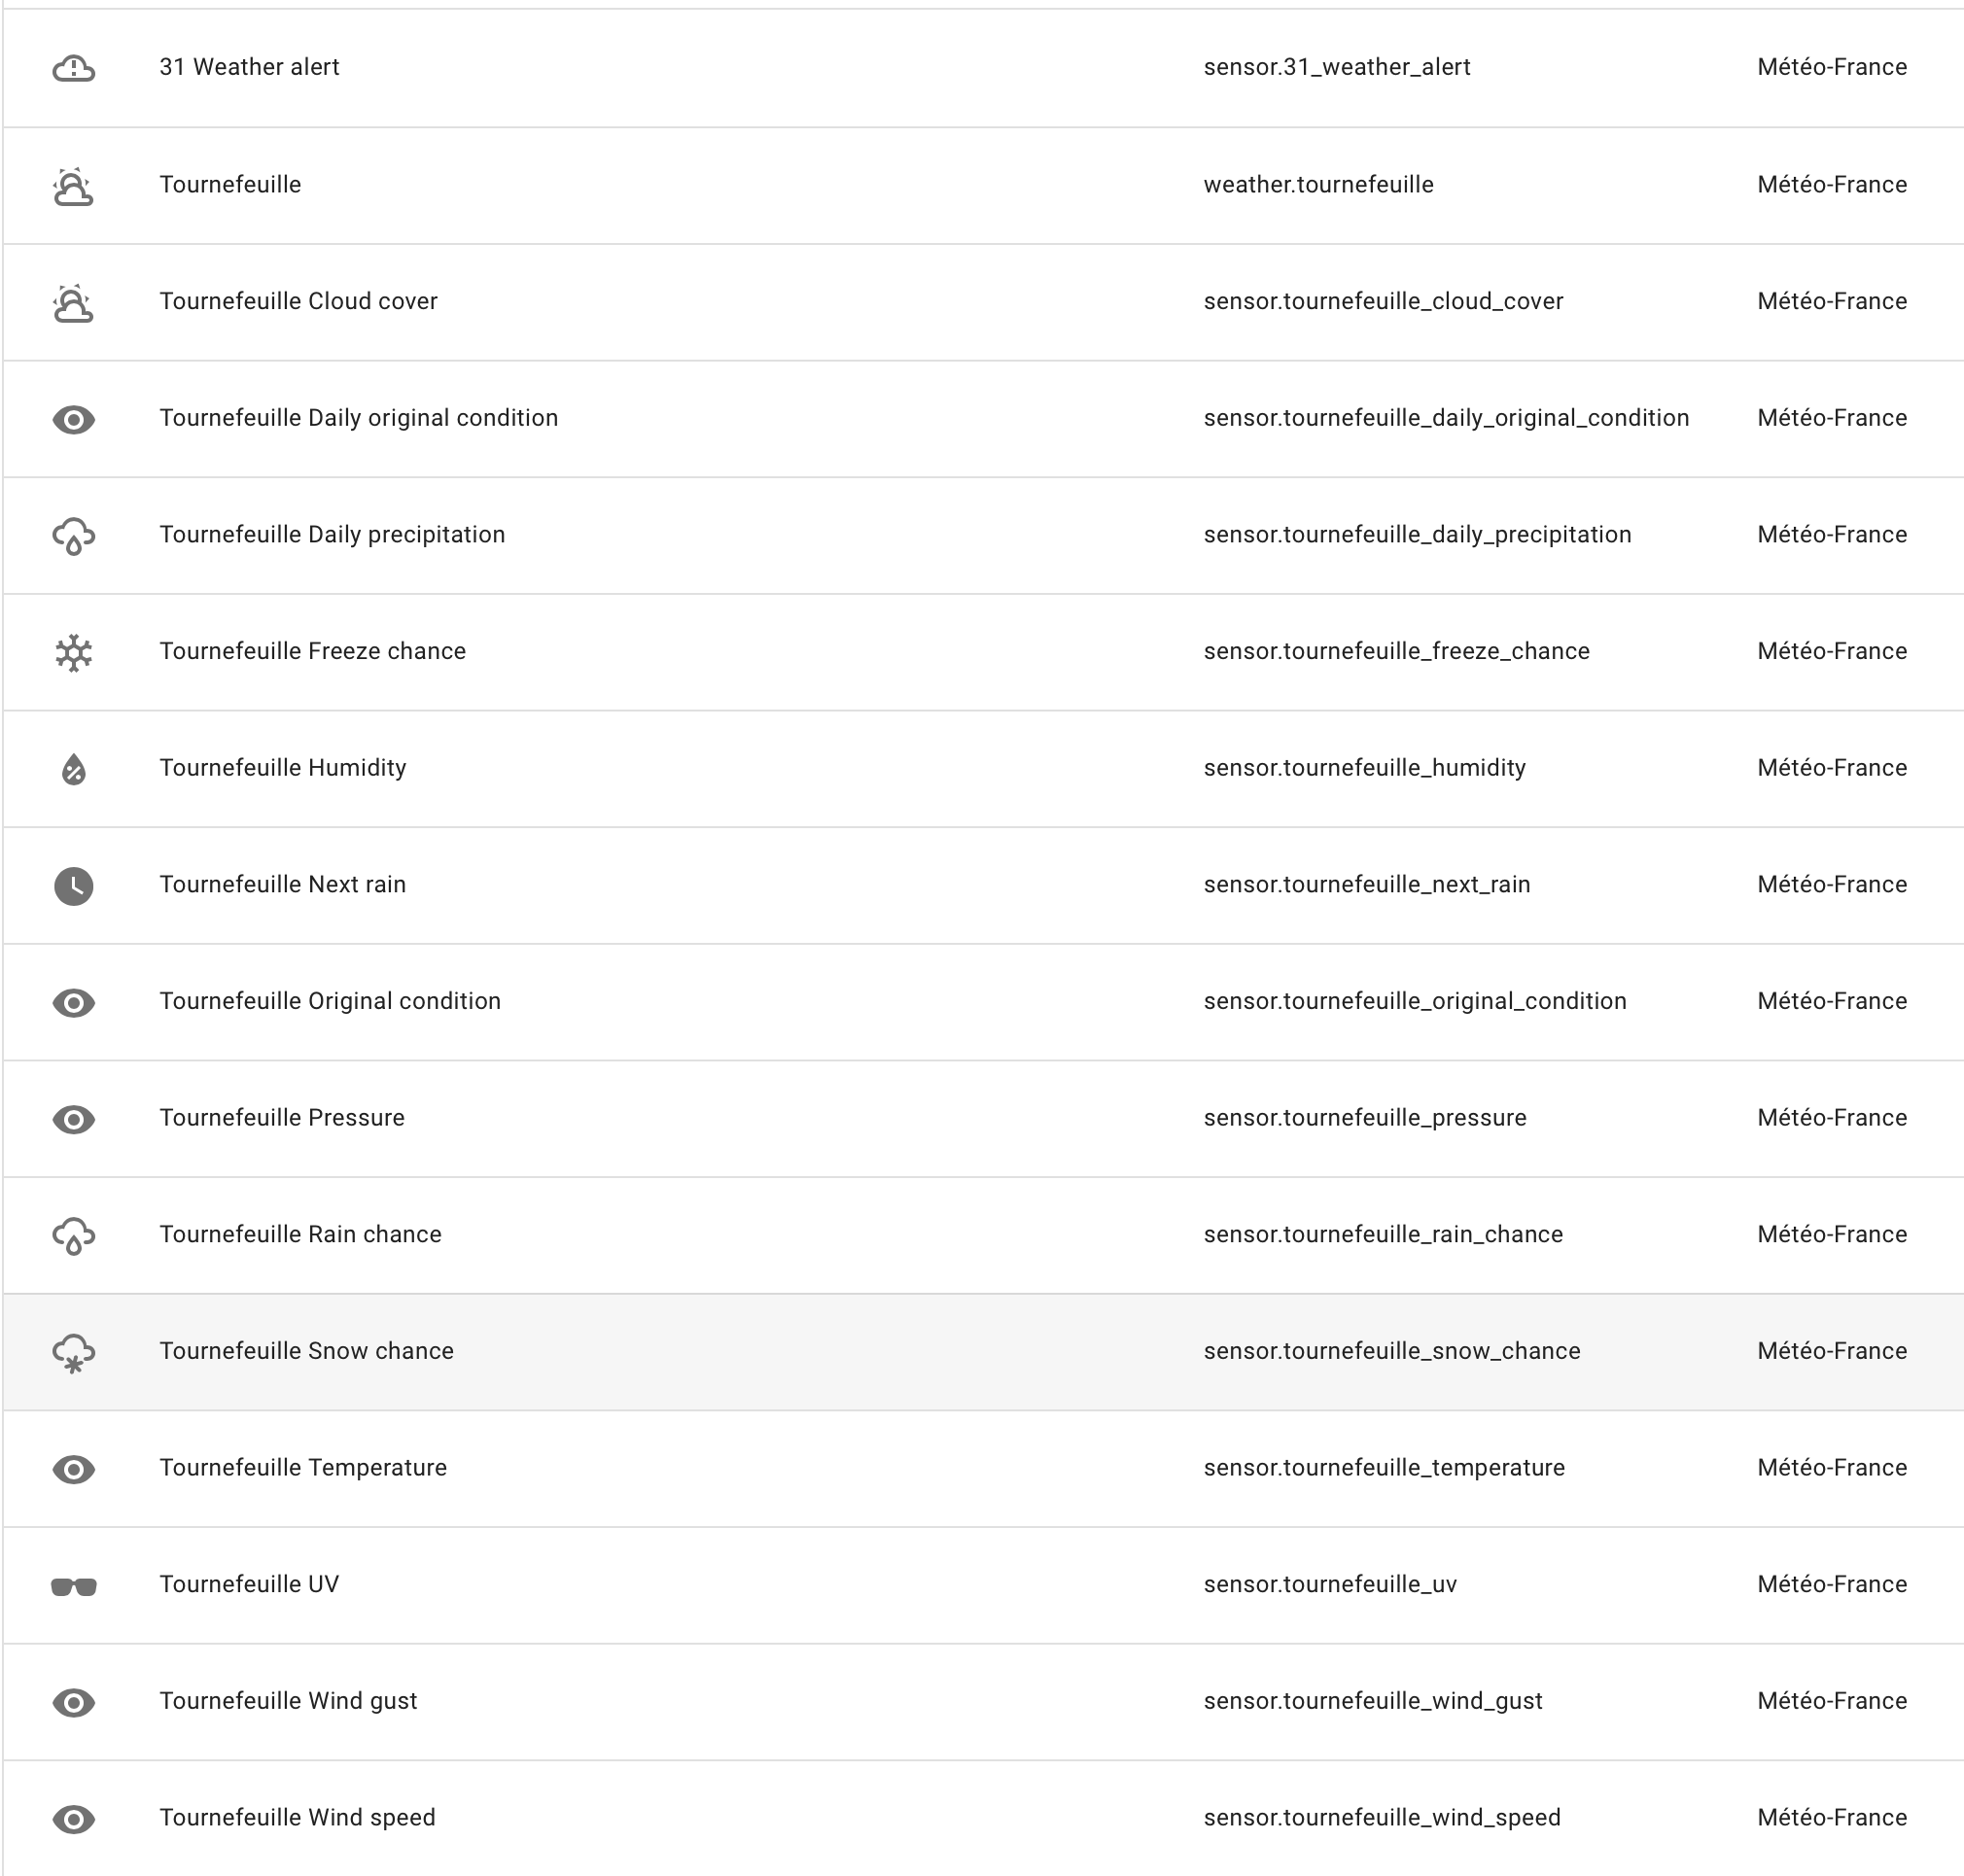Click Météo-France integration in 31 Weather alert row
The width and height of the screenshot is (1964, 1876).
(1832, 67)
